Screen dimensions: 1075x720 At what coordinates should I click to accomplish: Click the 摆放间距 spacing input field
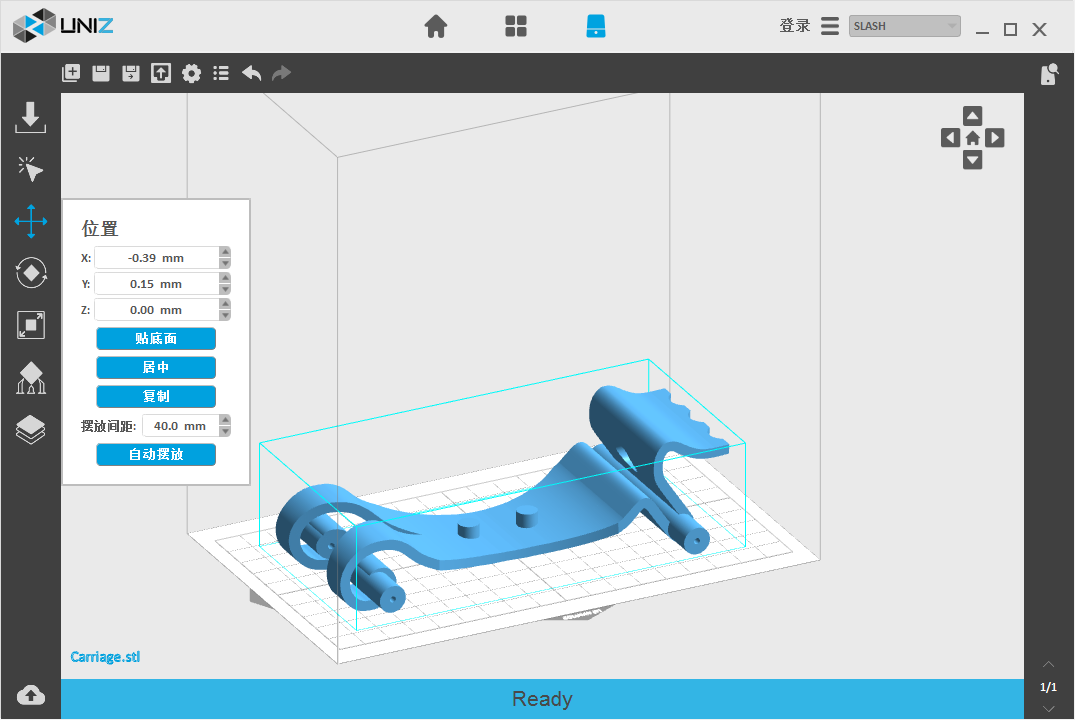(x=180, y=426)
